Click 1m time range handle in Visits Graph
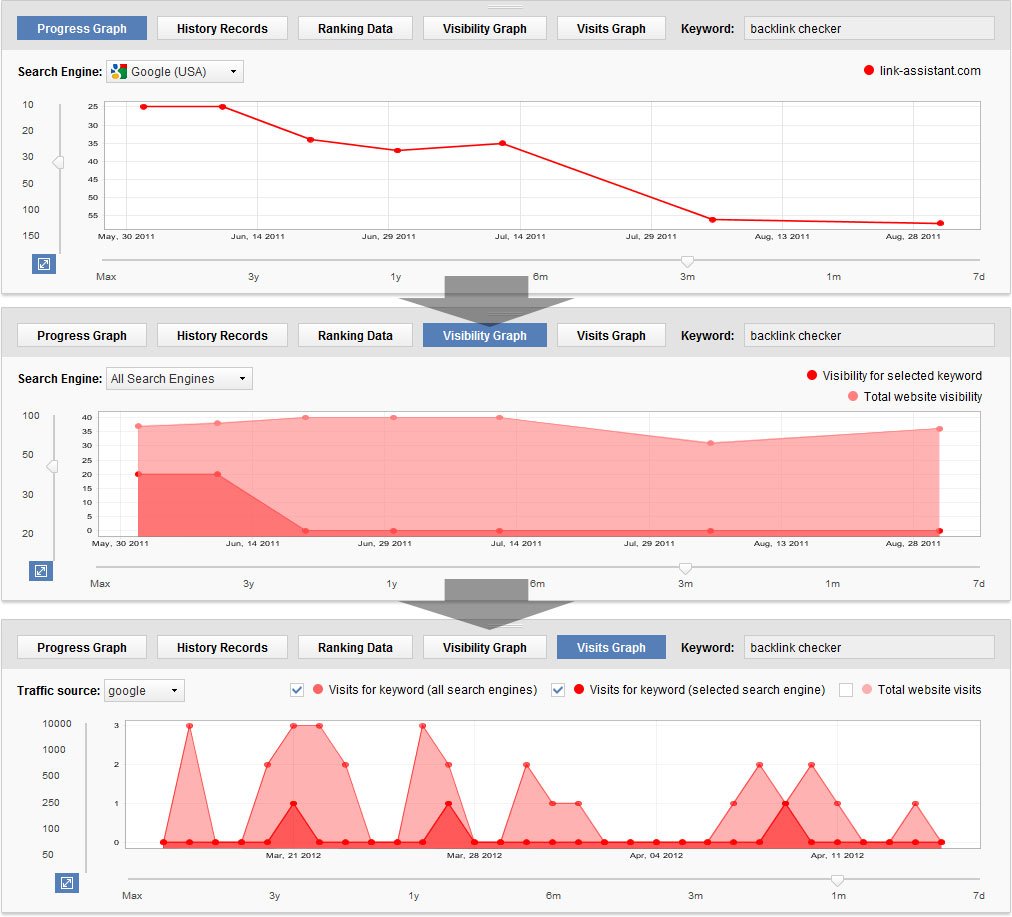 point(837,880)
